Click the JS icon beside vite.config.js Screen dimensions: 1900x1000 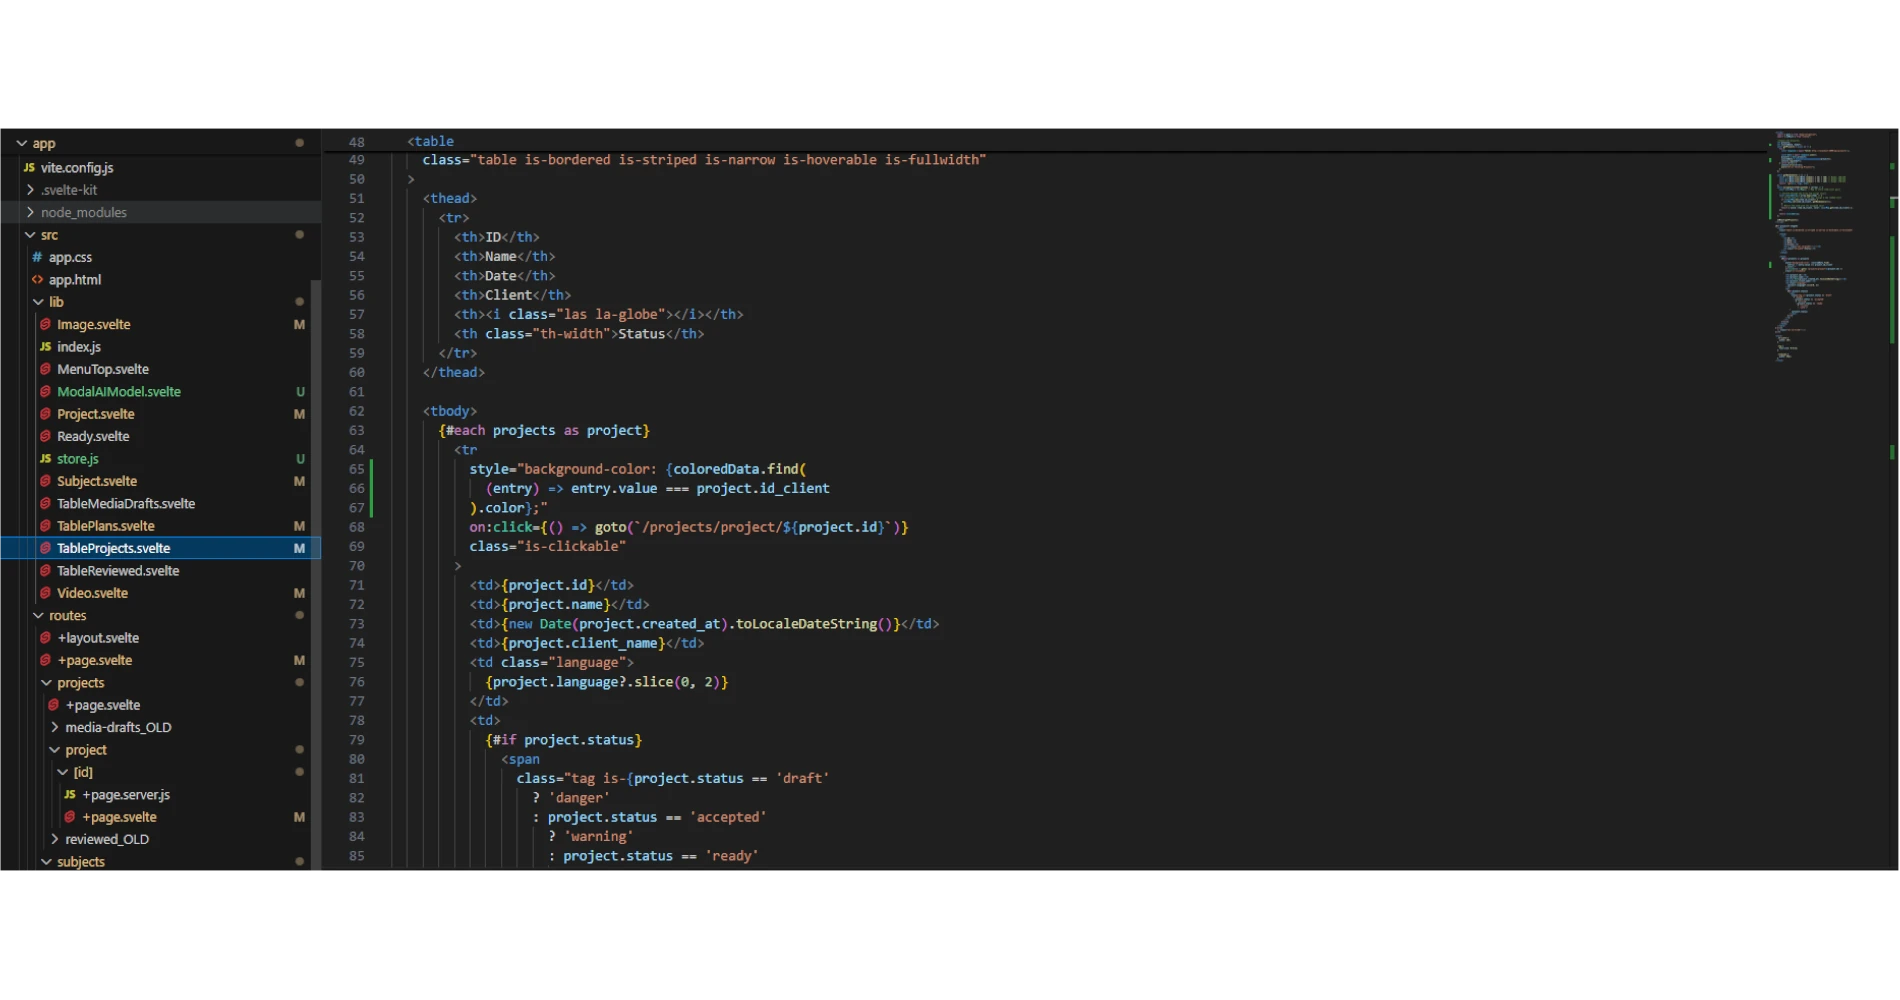[x=29, y=168]
